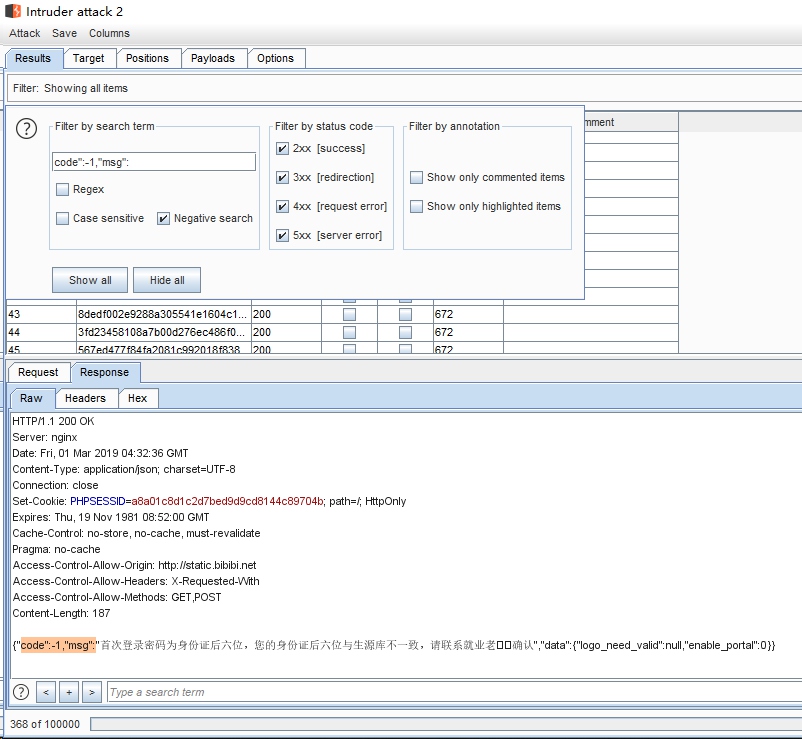Viewport: 802px width, 739px height.
Task: Enable the Regex checkbox
Action: pos(62,190)
